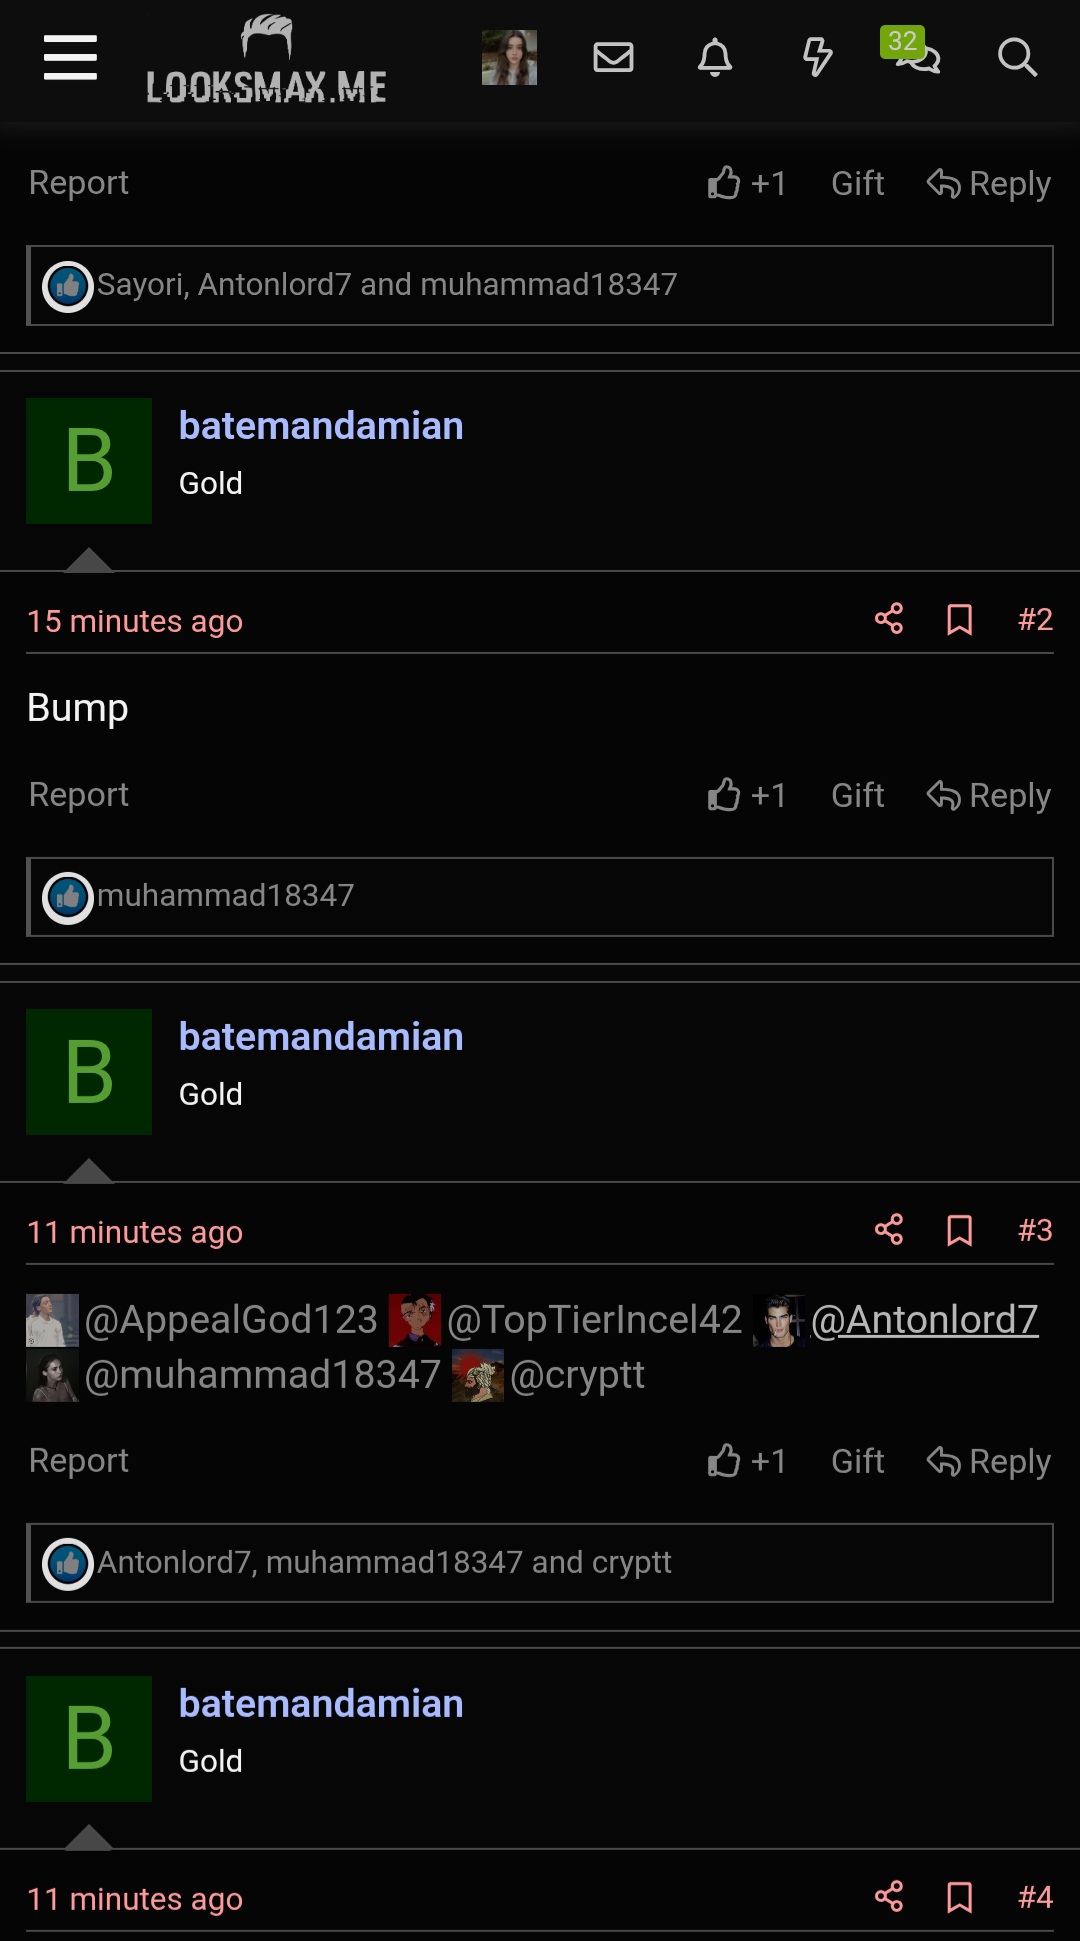The width and height of the screenshot is (1080, 1941).
Task: Reply to the Bump post
Action: tap(989, 795)
